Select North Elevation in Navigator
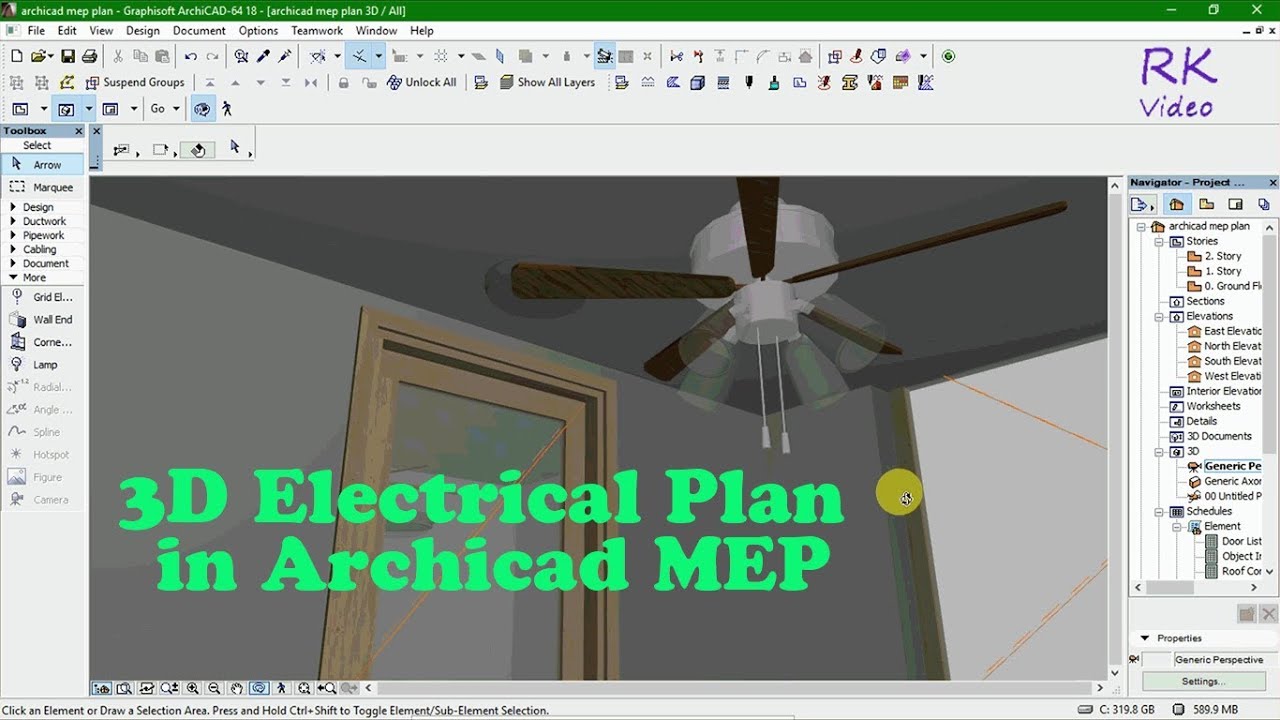 click(1225, 346)
